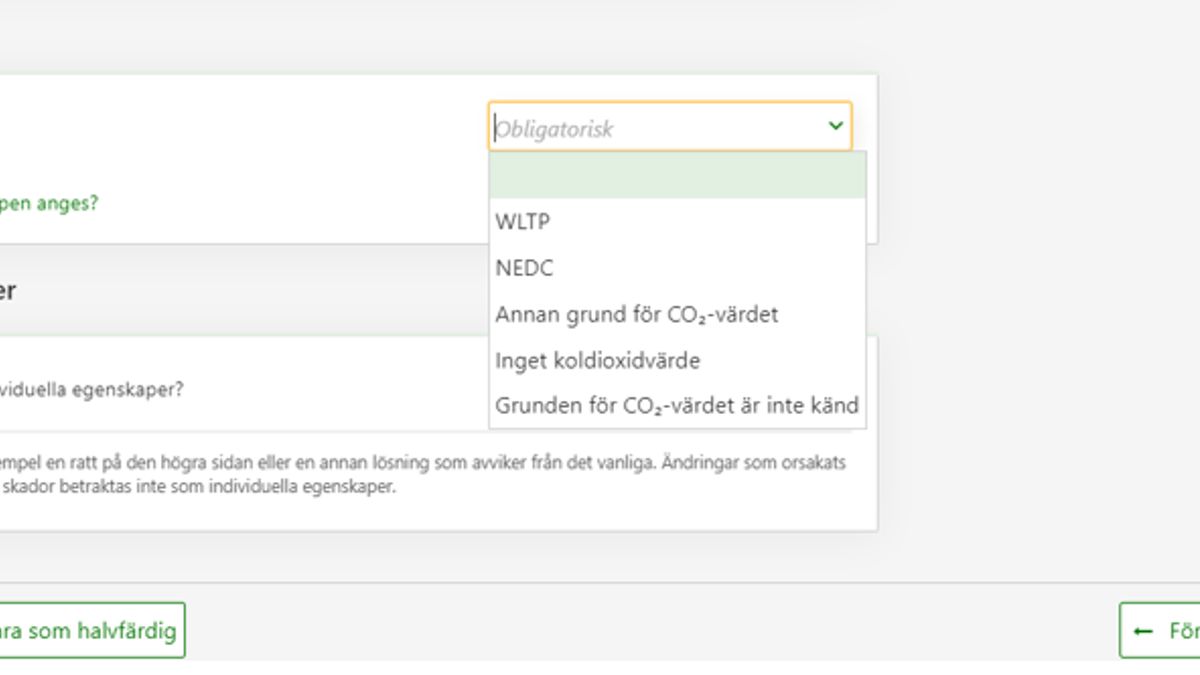
Task: Click the white strip below the footer buttons
Action: tap(600, 667)
